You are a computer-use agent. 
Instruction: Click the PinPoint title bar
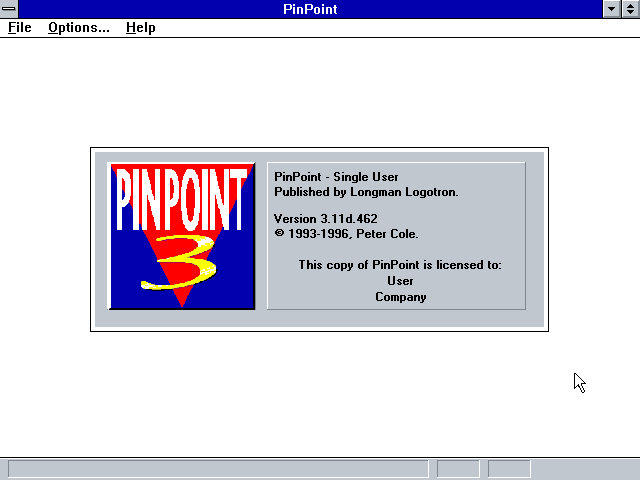(310, 9)
